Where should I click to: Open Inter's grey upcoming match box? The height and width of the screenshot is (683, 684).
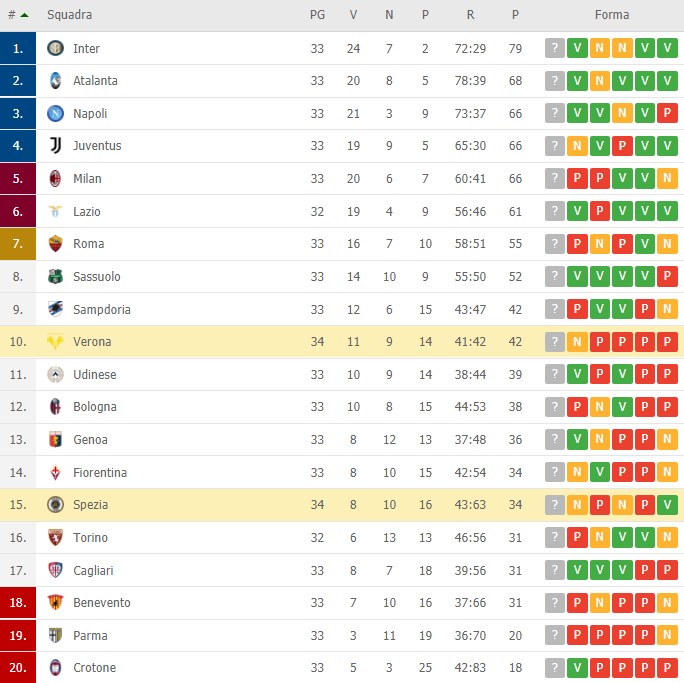click(555, 48)
